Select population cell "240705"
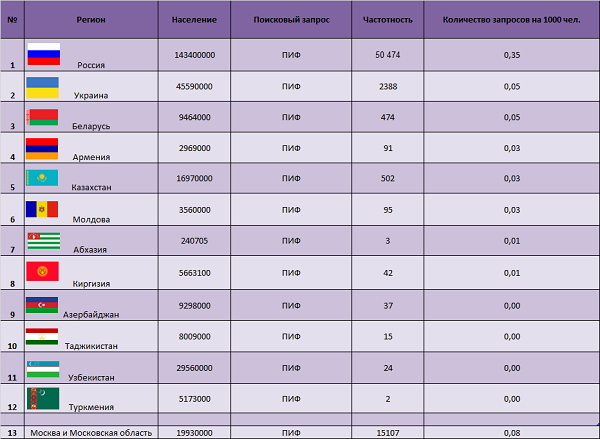The height and width of the screenshot is (439, 600). coord(194,241)
